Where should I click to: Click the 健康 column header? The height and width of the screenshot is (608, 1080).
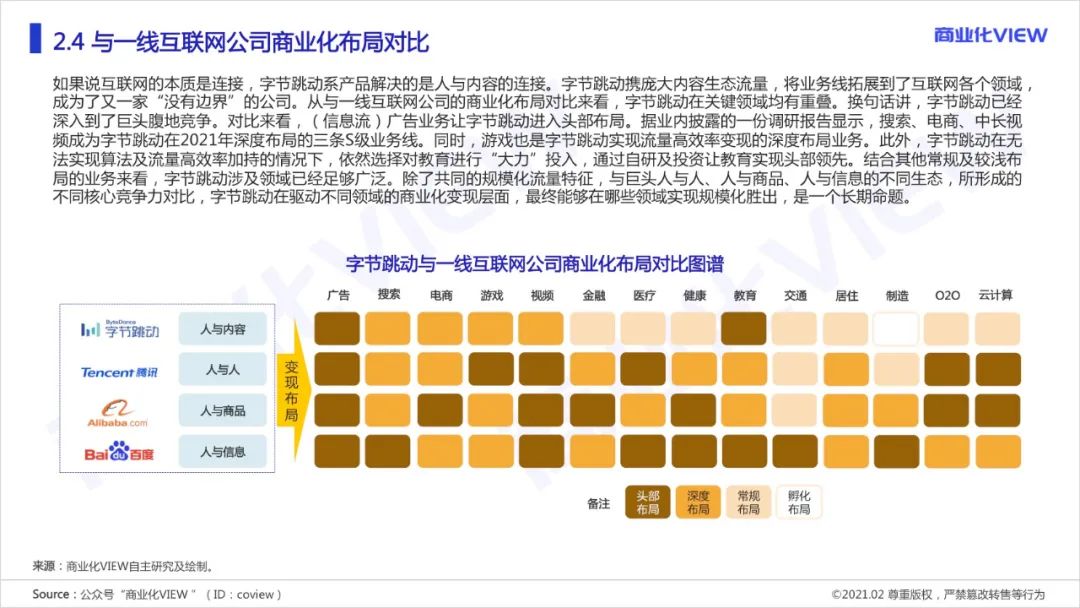(x=694, y=295)
